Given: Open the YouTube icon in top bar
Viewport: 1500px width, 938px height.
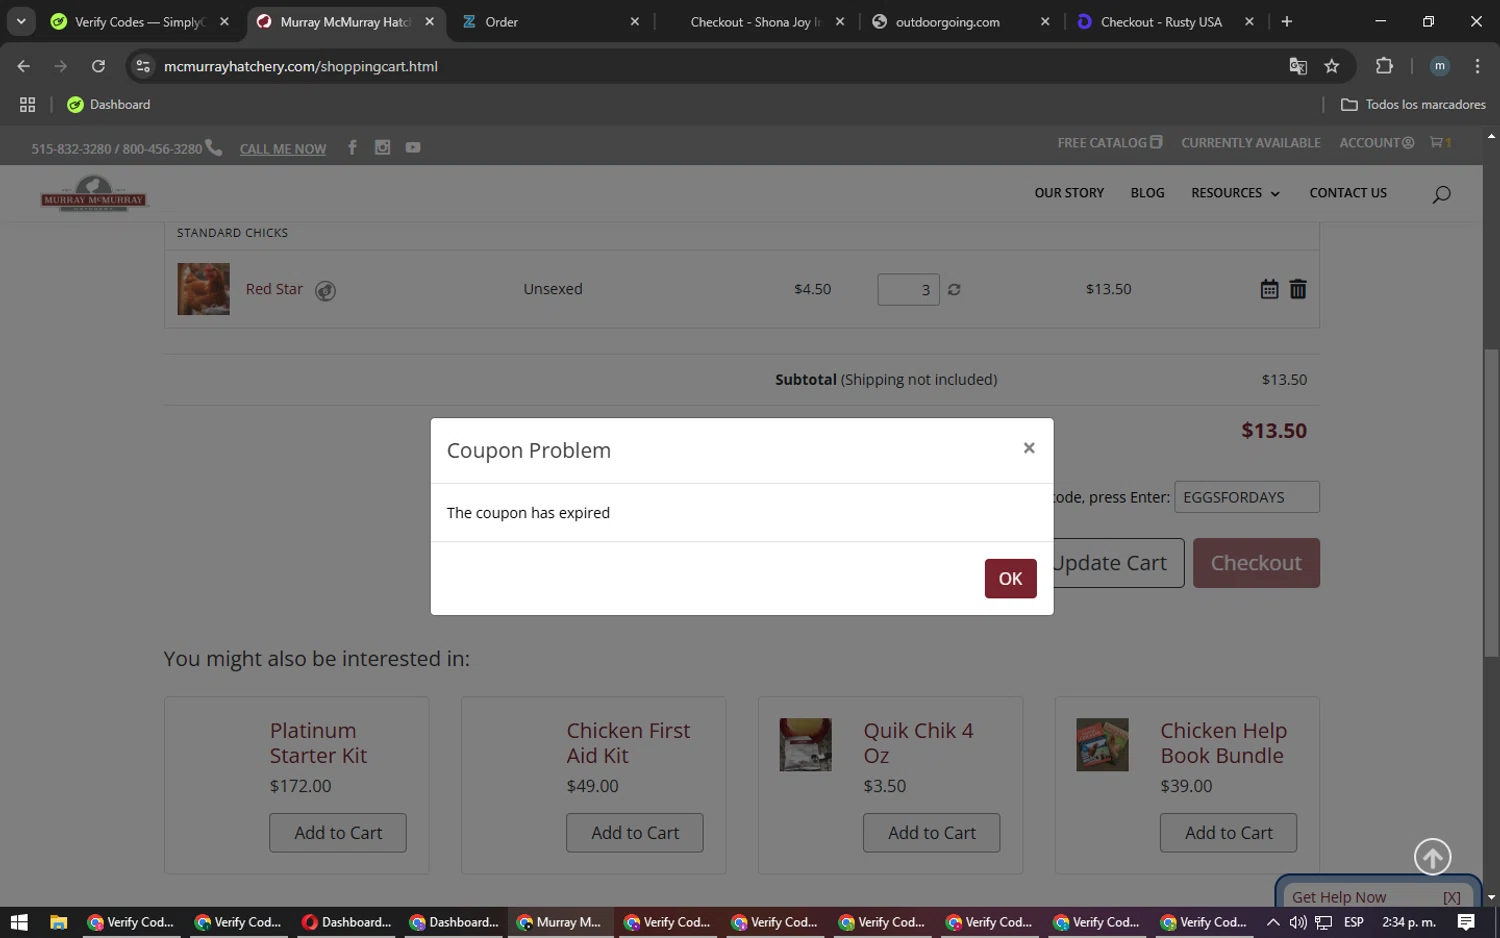Looking at the screenshot, I should coord(413,147).
